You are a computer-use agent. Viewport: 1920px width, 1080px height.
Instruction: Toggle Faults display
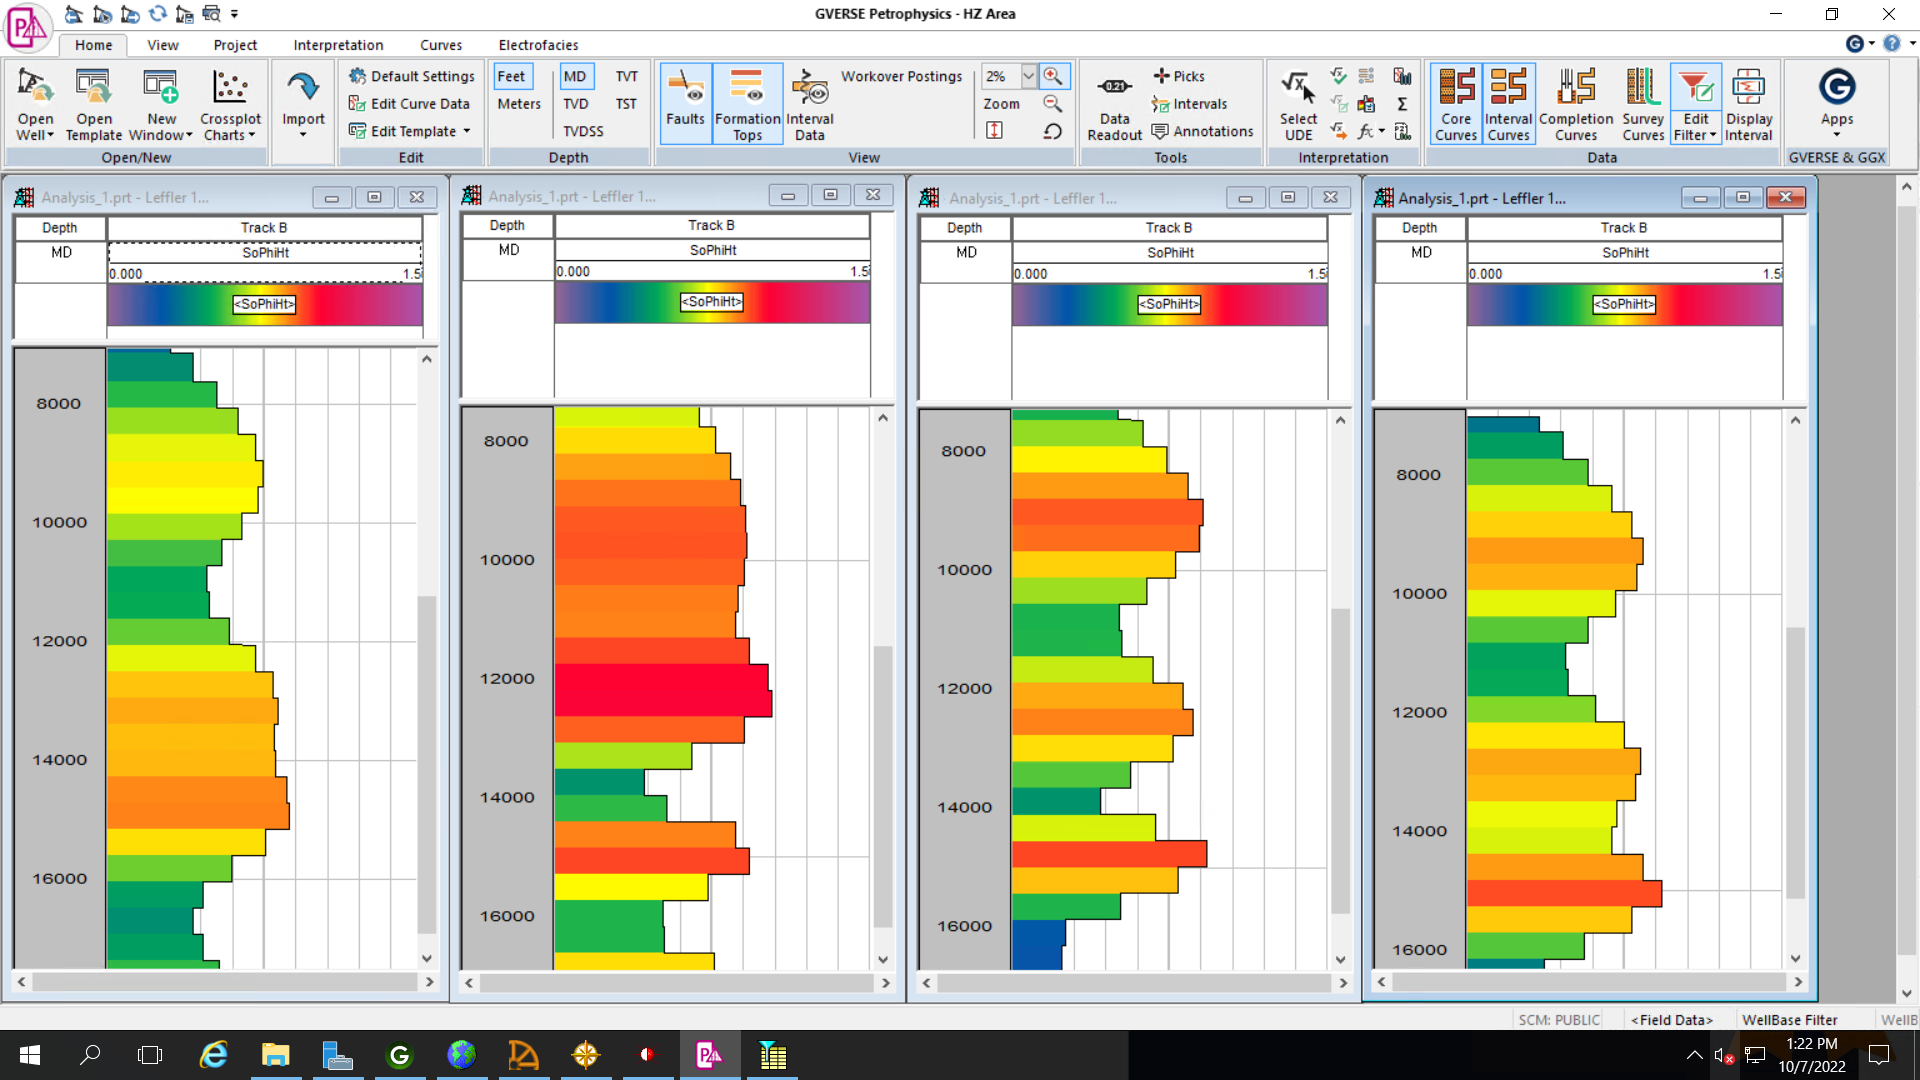coord(685,104)
